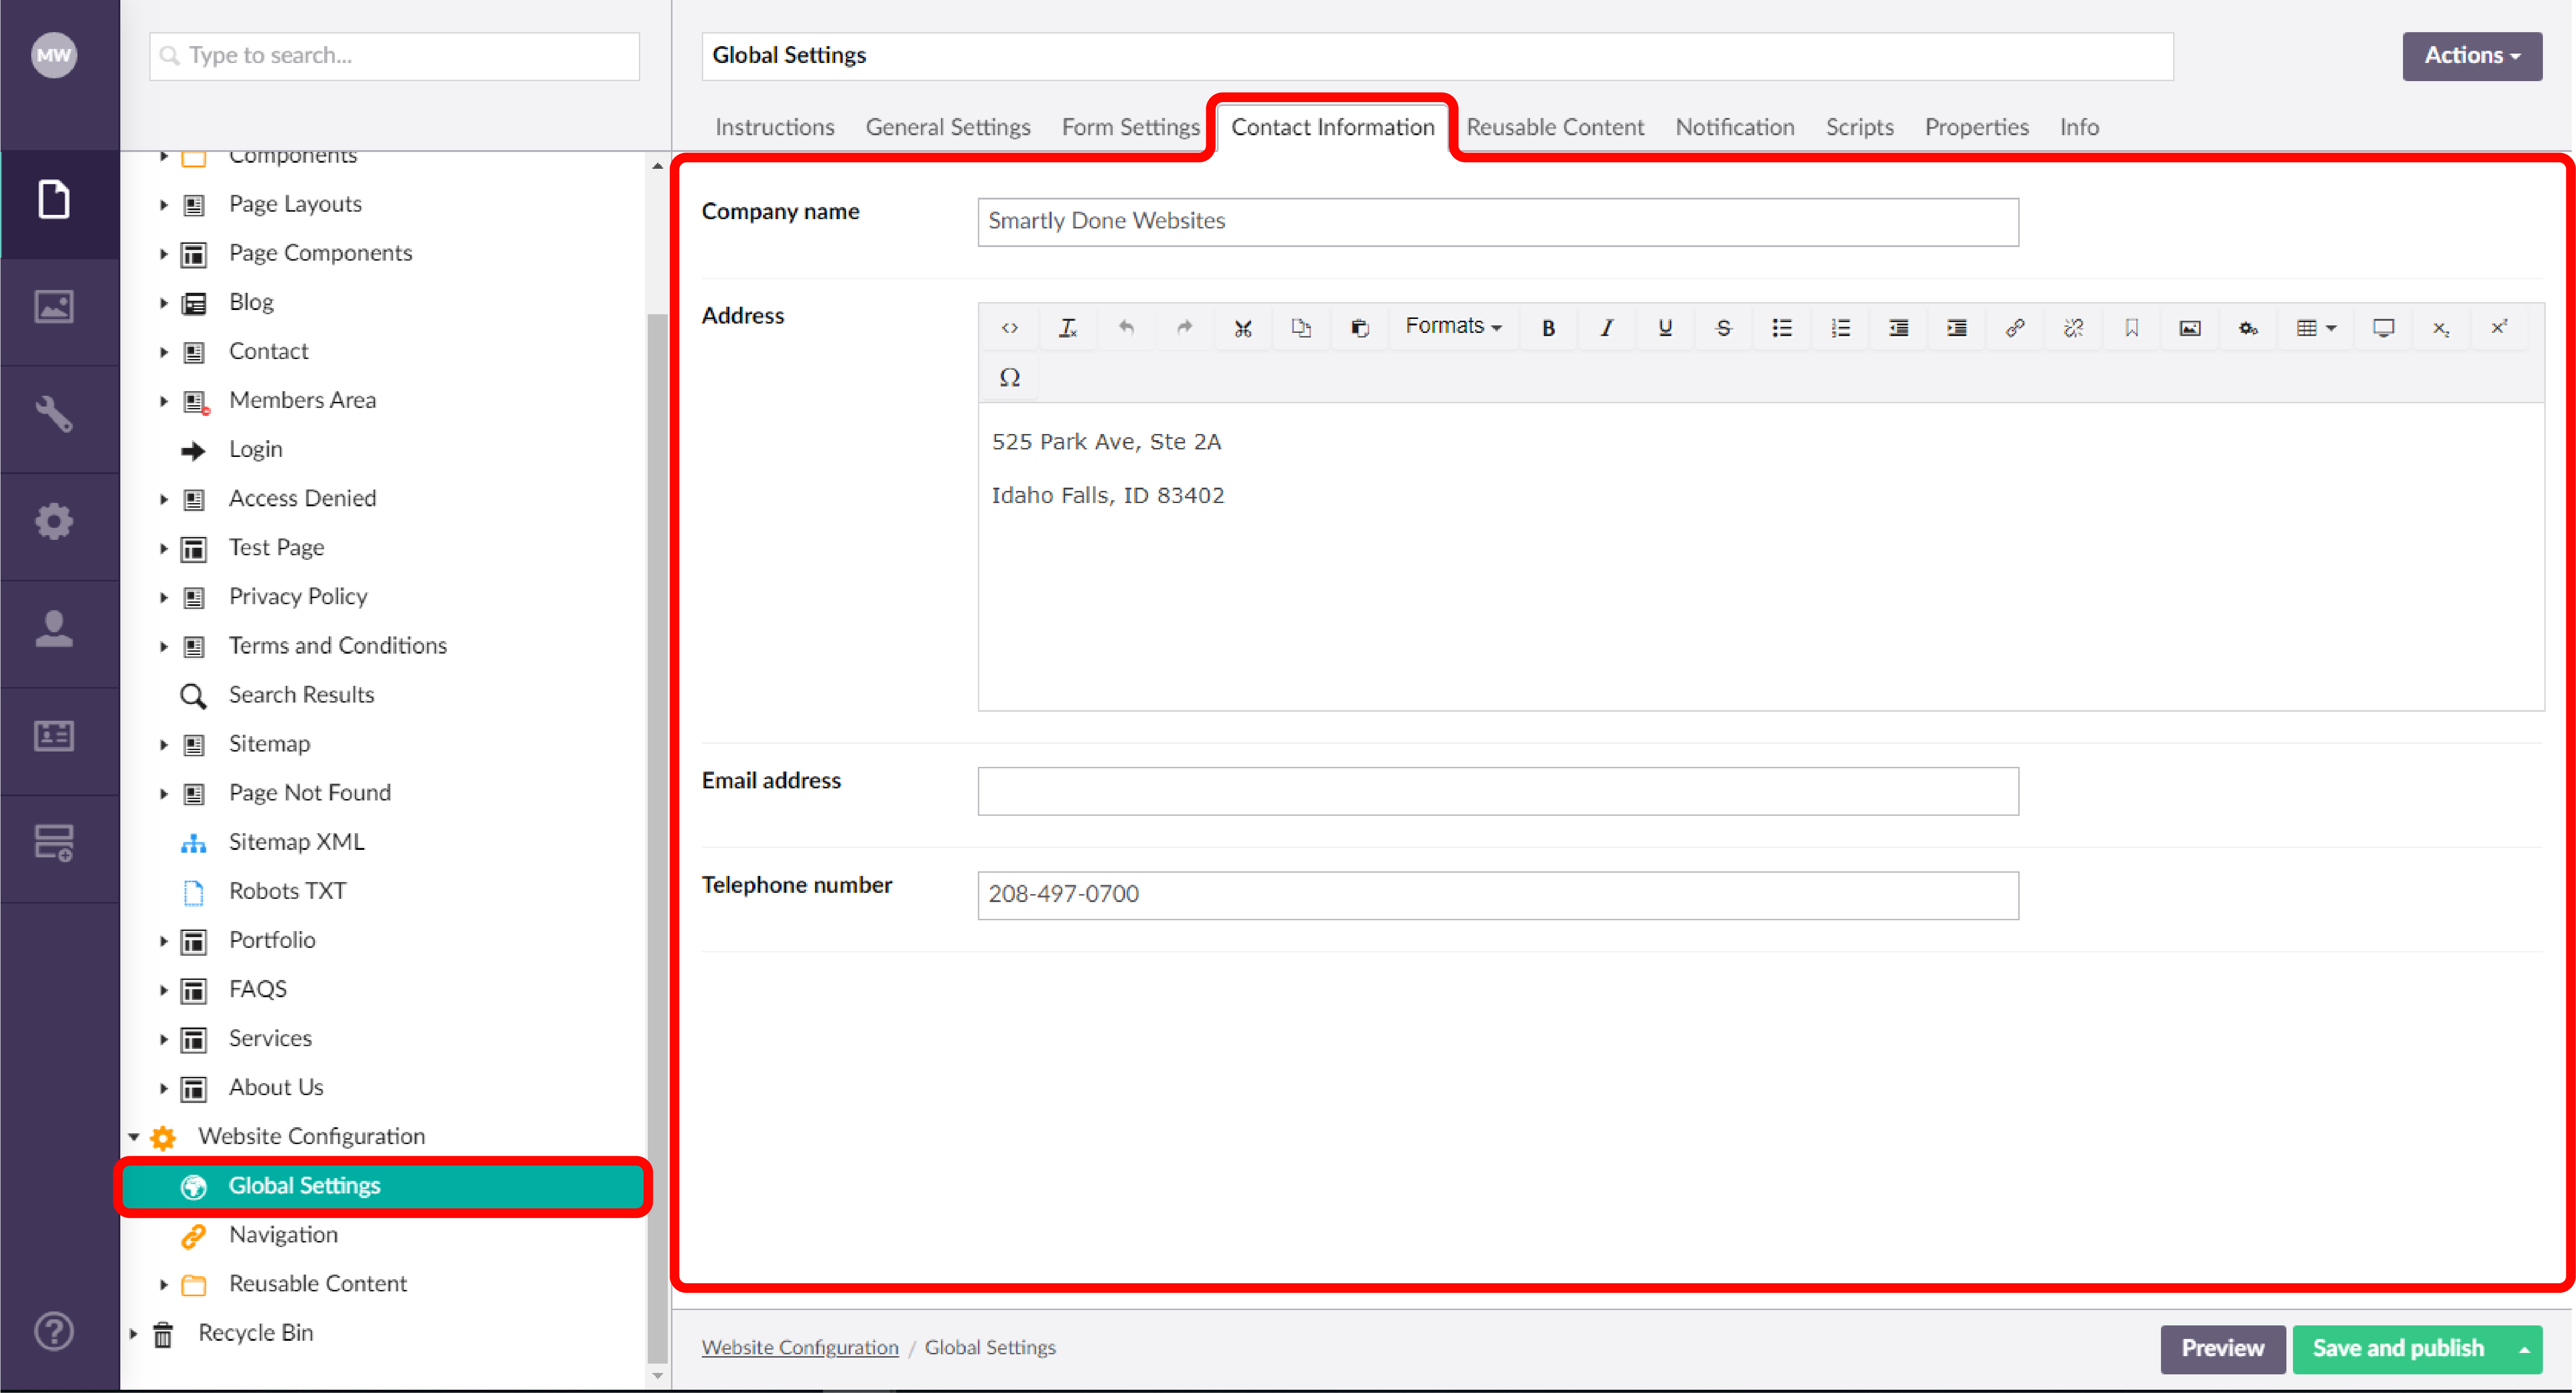Expand the Members Area tree node
This screenshot has height=1393, width=2576.
(x=163, y=400)
